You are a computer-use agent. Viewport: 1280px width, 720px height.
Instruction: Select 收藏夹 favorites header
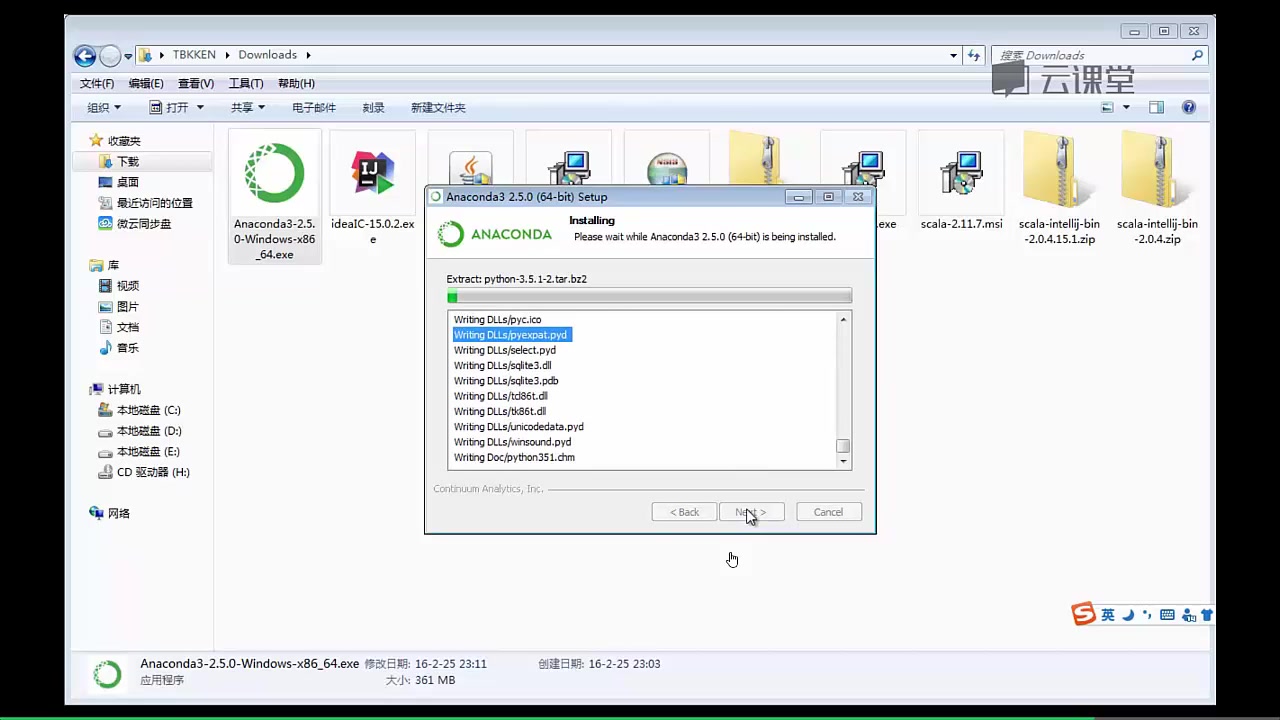[124, 141]
